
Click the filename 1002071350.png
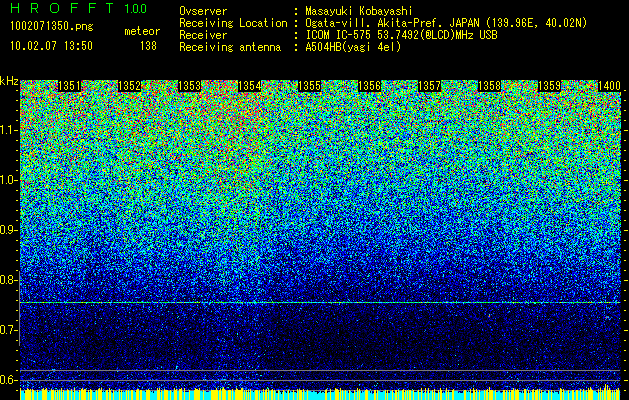[52, 26]
